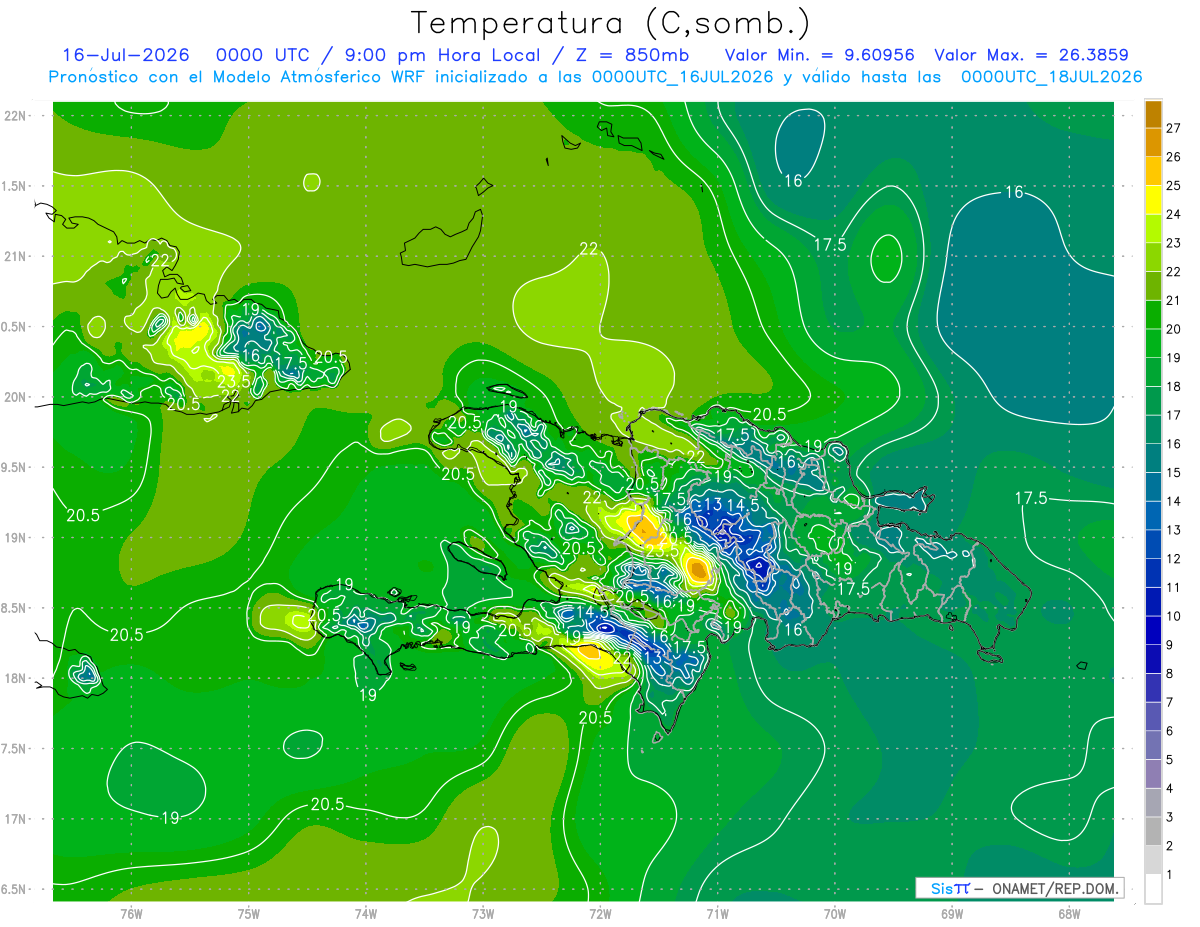The height and width of the screenshot is (927, 1200).
Task: Click the 74W longitude axis label
Action: click(366, 914)
